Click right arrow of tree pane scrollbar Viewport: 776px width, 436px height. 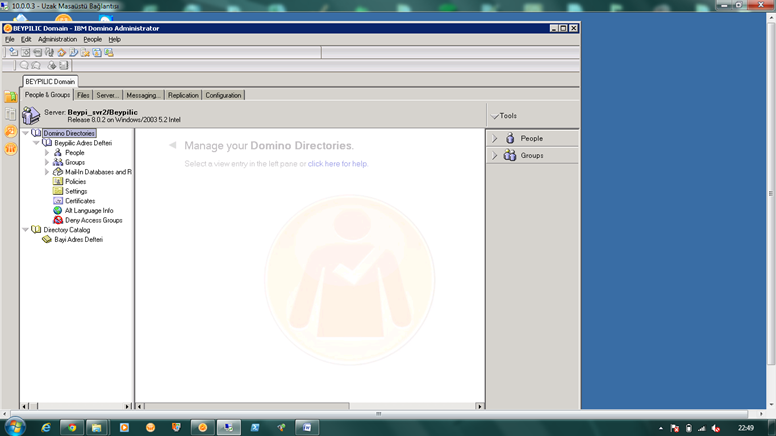pyautogui.click(x=128, y=406)
